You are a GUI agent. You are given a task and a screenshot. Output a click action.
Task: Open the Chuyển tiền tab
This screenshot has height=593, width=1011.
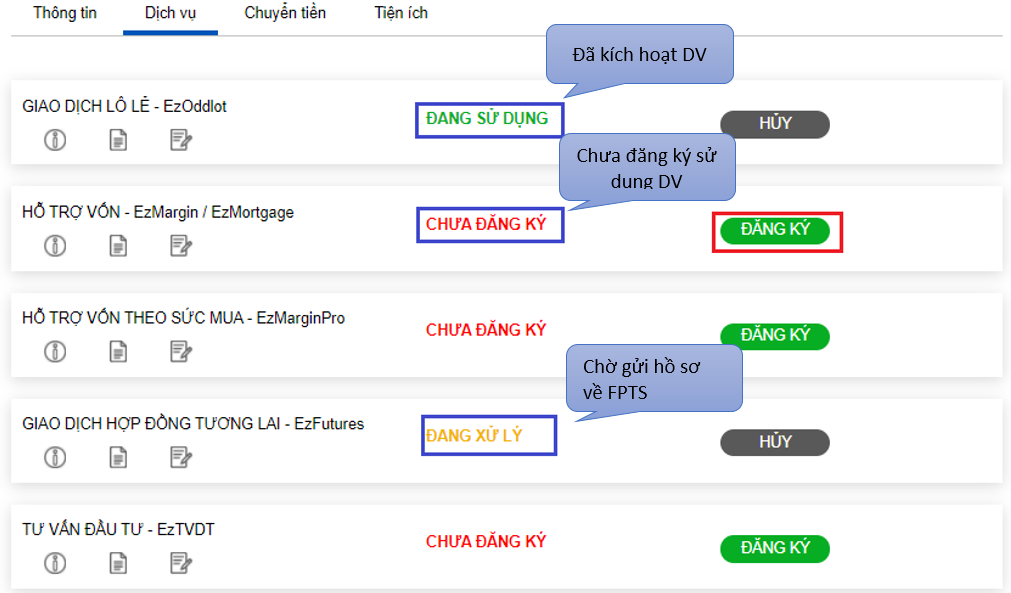pos(285,13)
